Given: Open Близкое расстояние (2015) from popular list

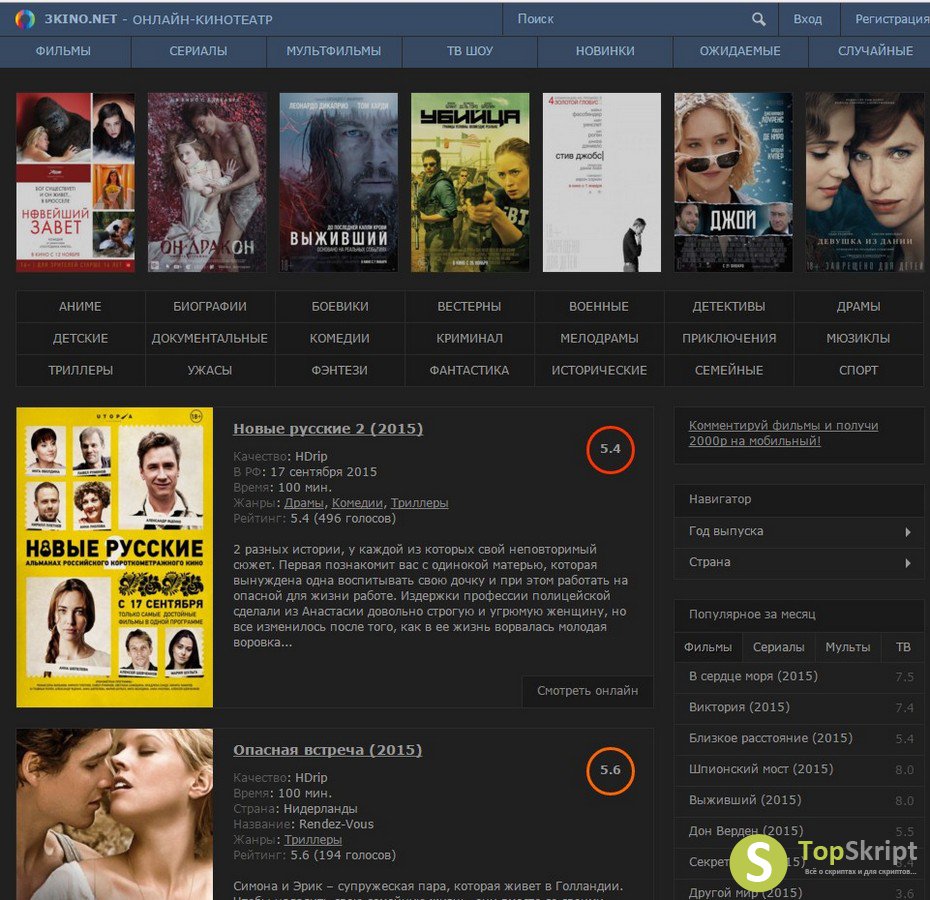Looking at the screenshot, I should click(770, 738).
